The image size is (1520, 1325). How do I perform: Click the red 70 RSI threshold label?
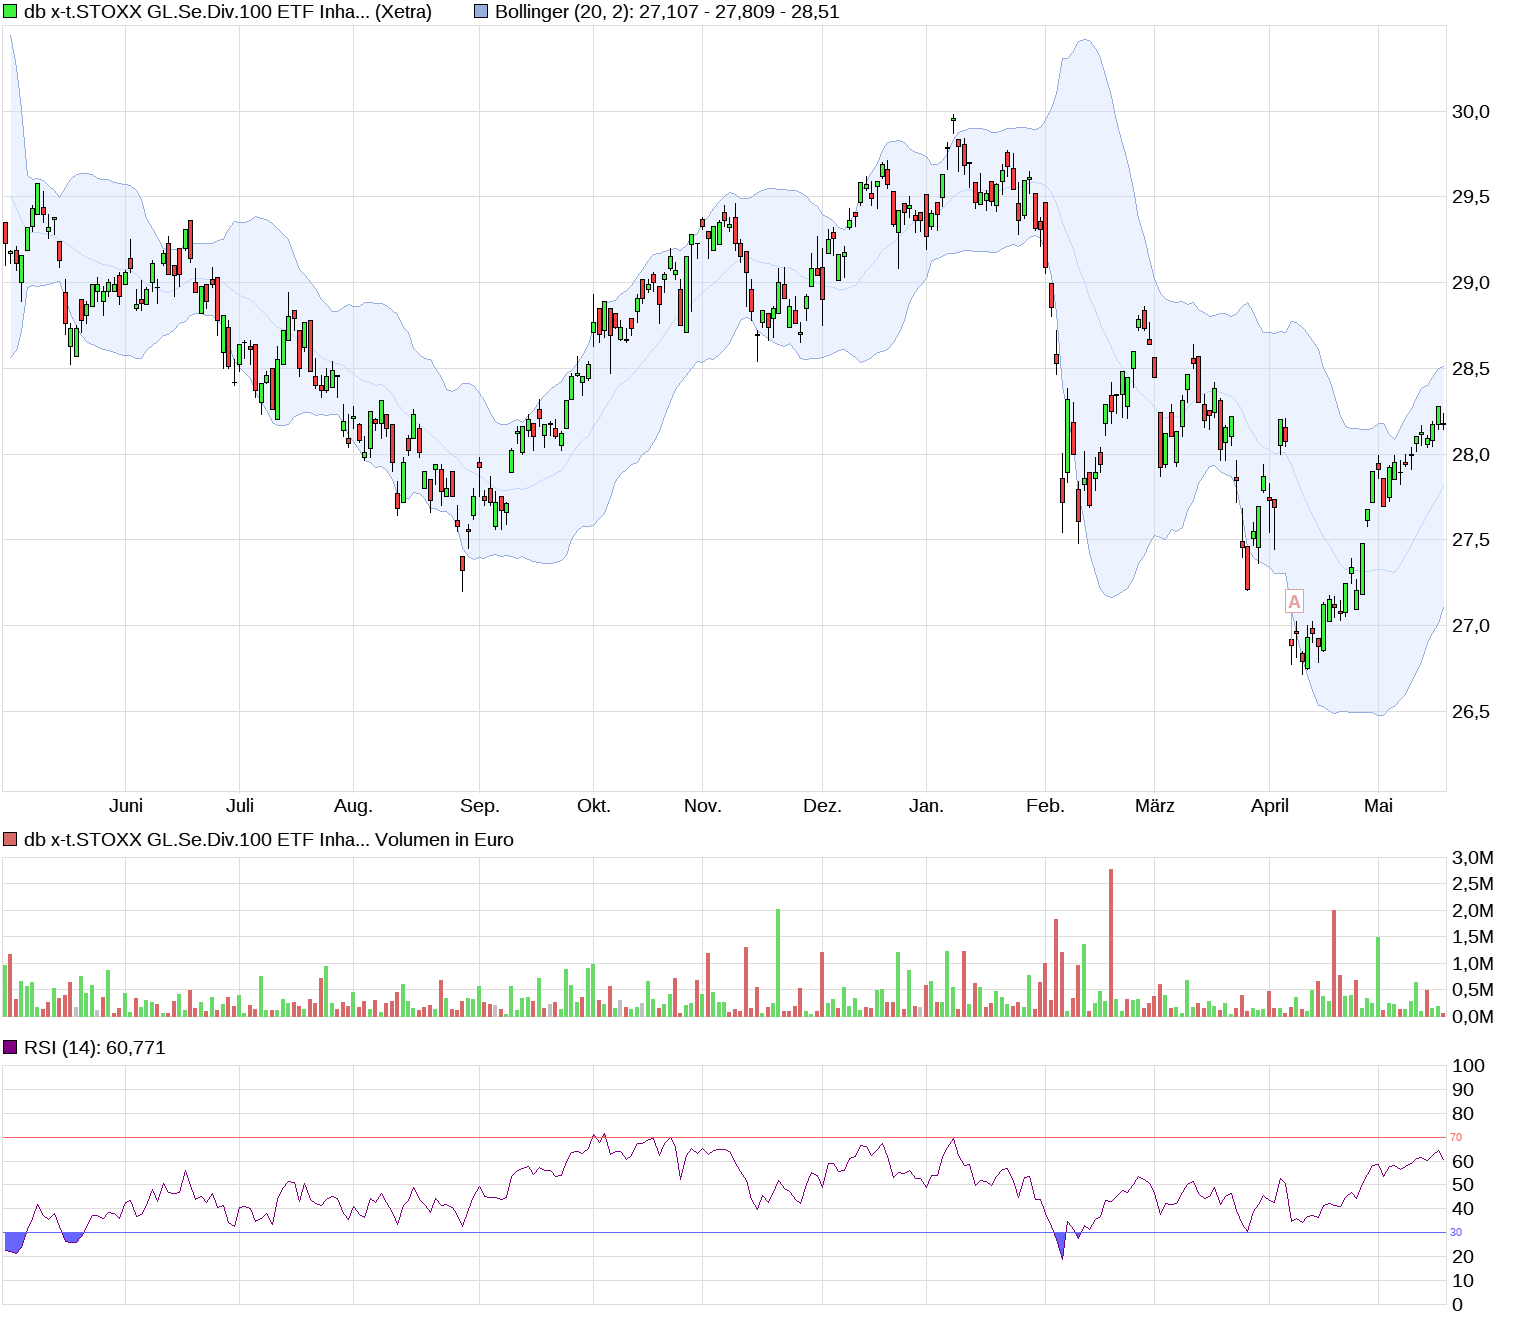pos(1456,1137)
